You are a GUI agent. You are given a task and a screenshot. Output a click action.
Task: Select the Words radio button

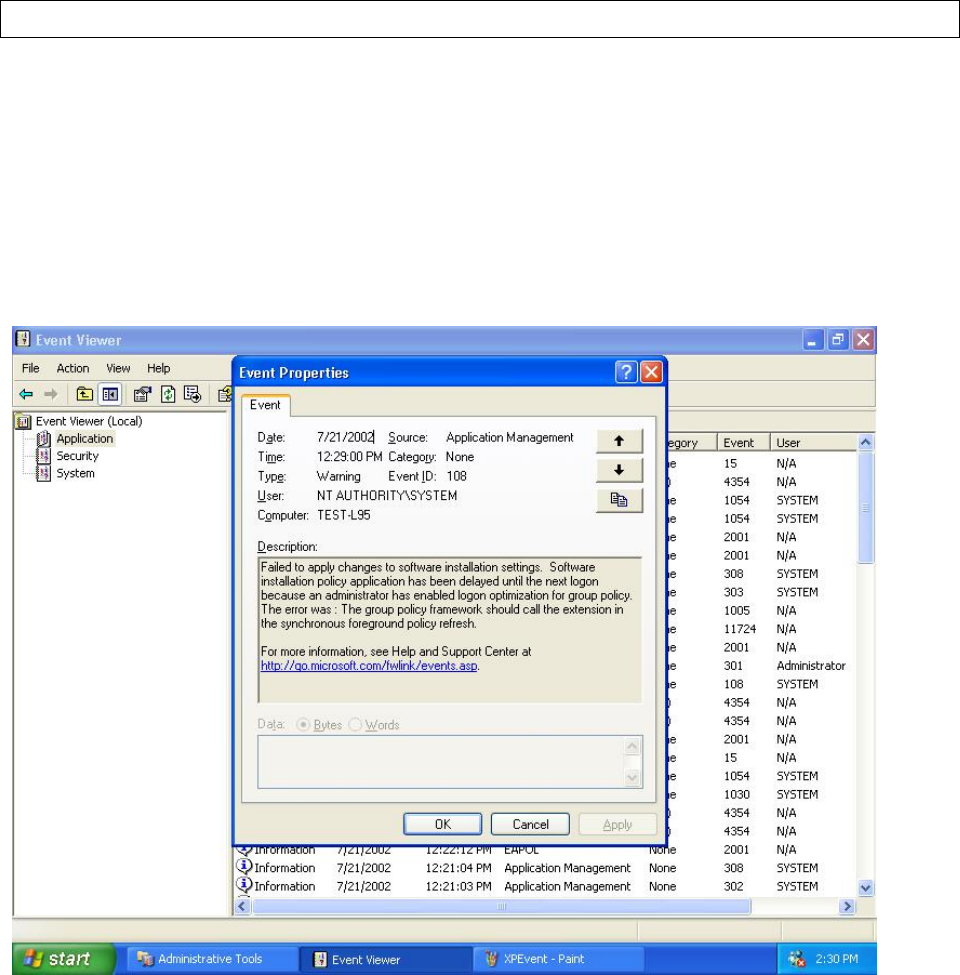(355, 725)
